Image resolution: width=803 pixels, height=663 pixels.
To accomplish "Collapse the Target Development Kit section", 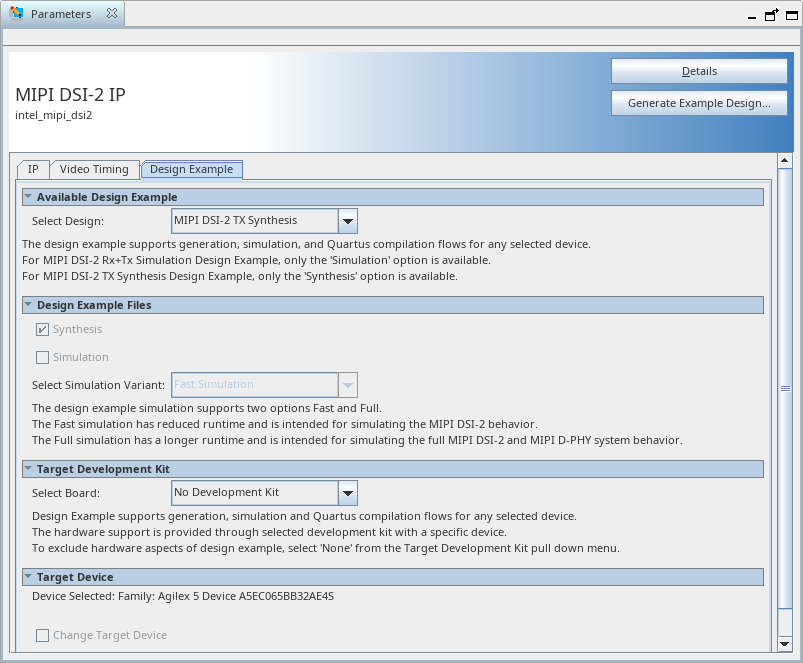I will [x=28, y=468].
